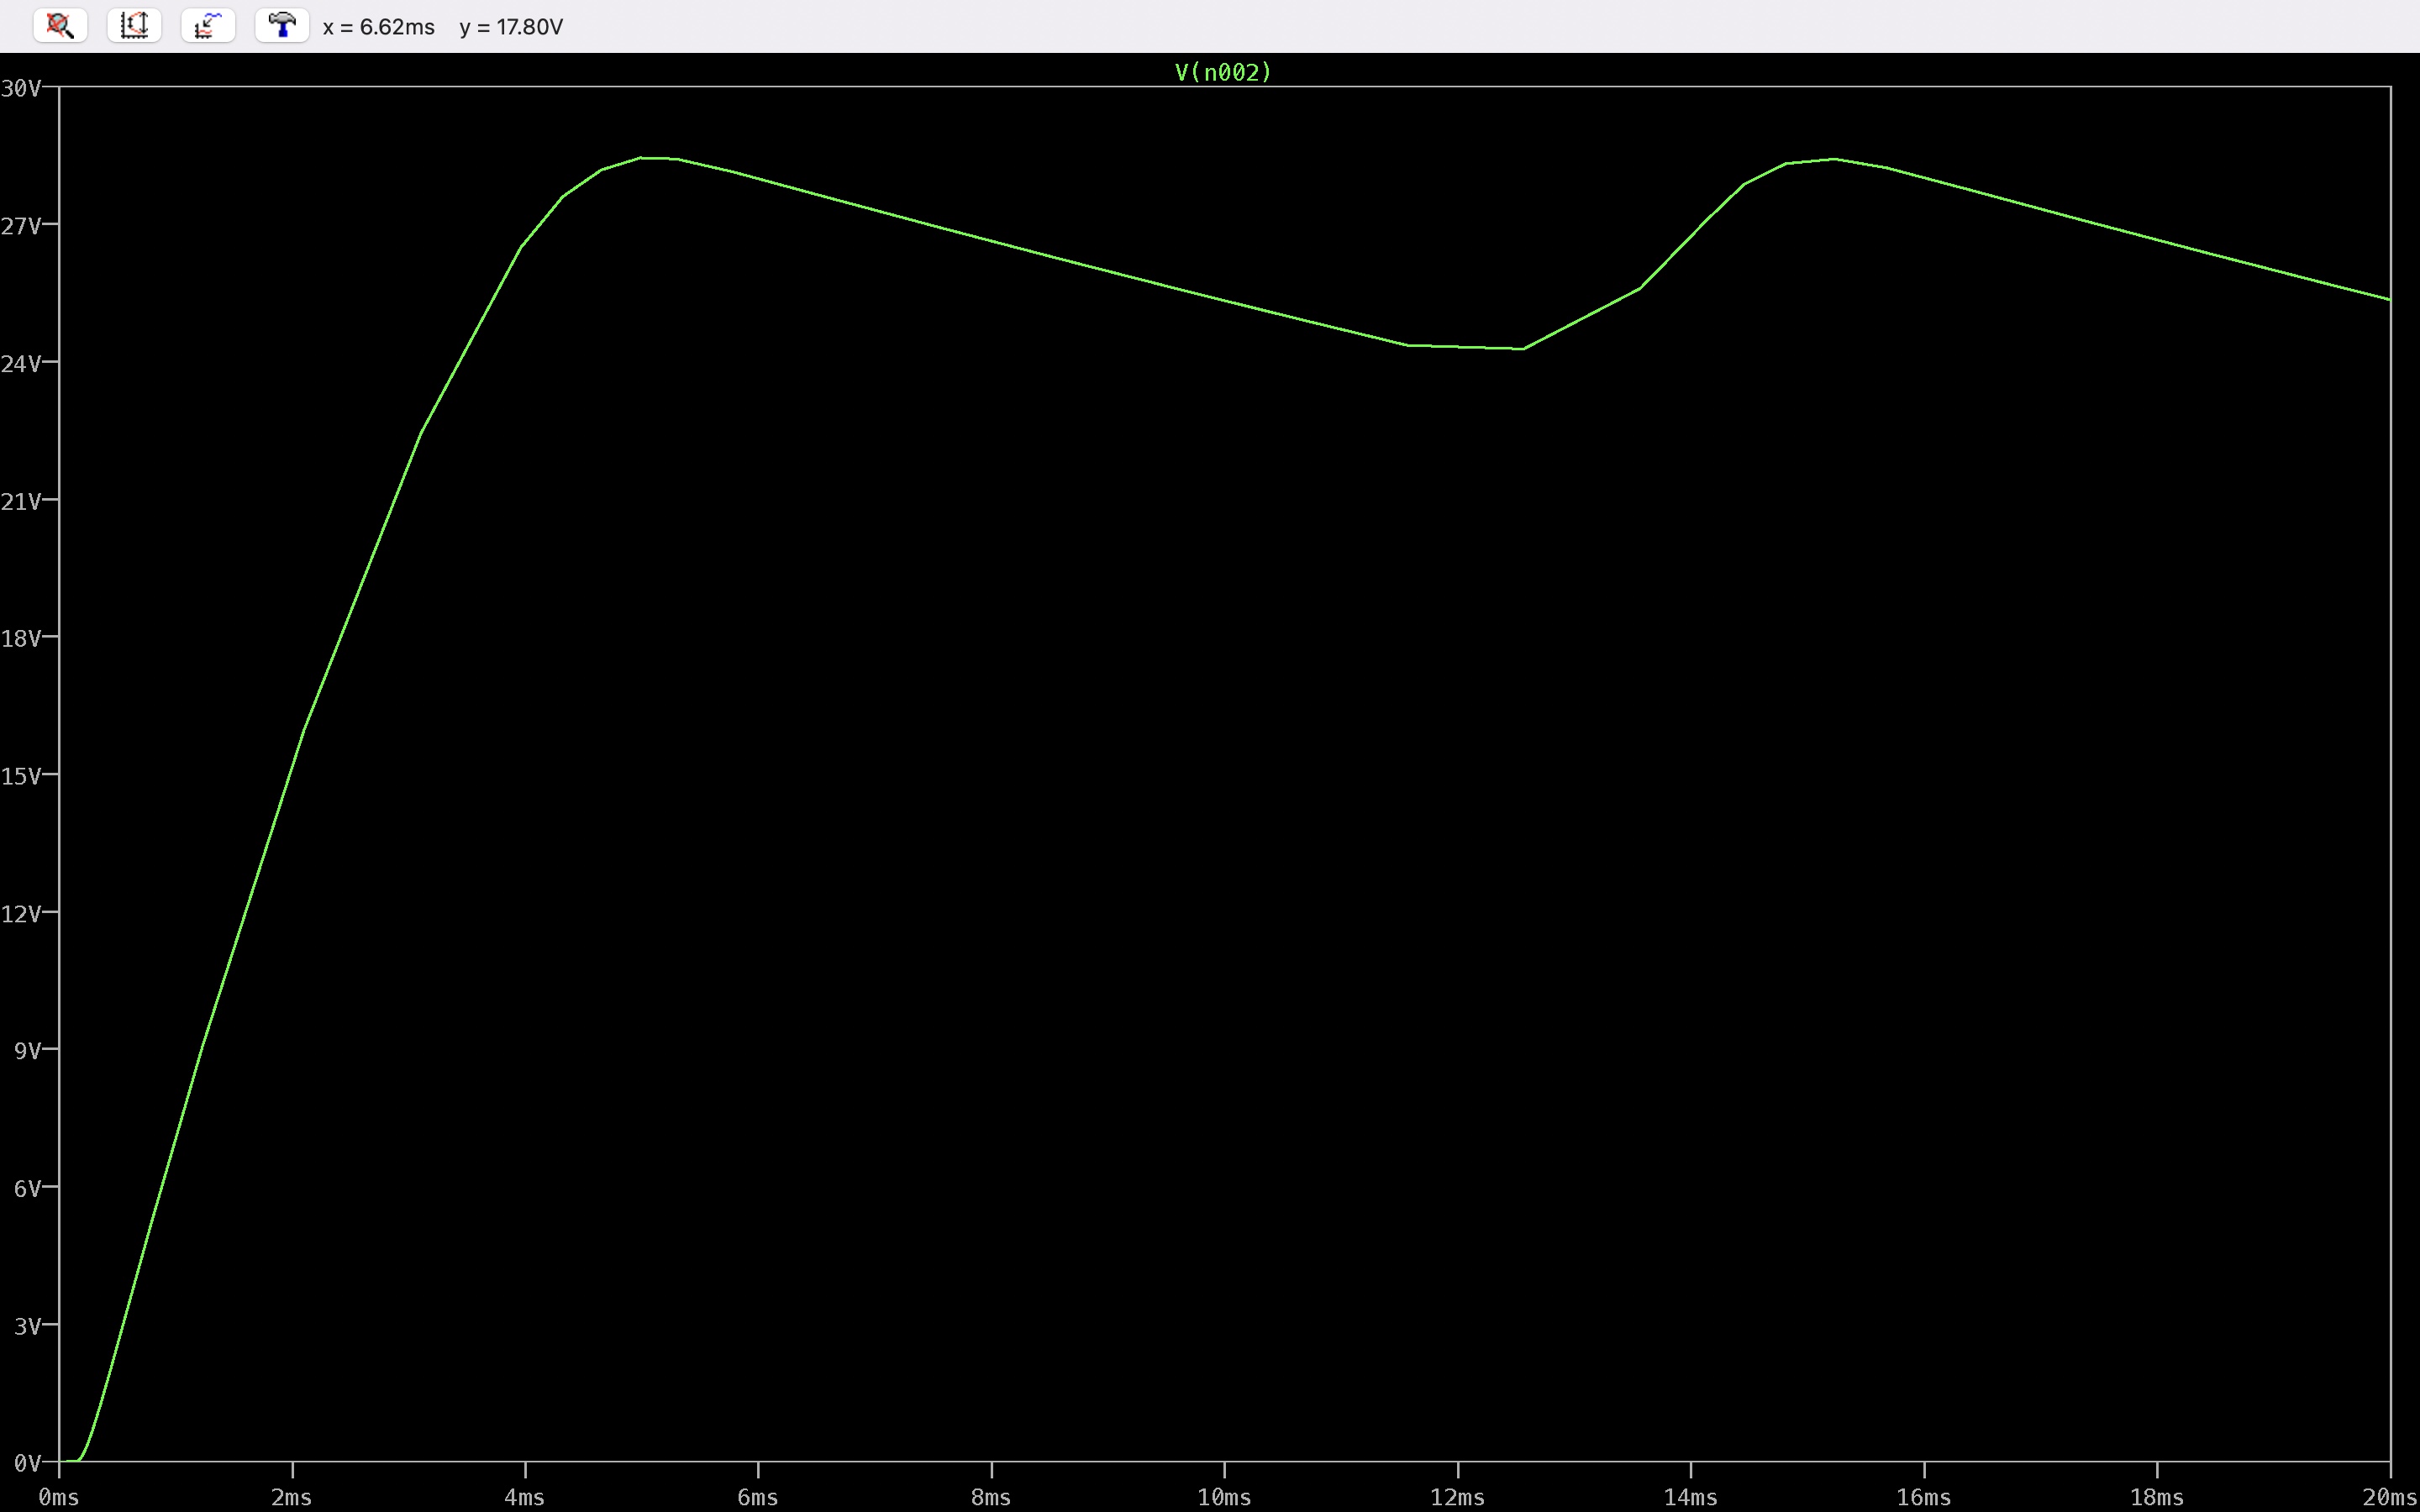Click the y = 17.80V cursor readout
2420x1512 pixels.
pyautogui.click(x=511, y=27)
